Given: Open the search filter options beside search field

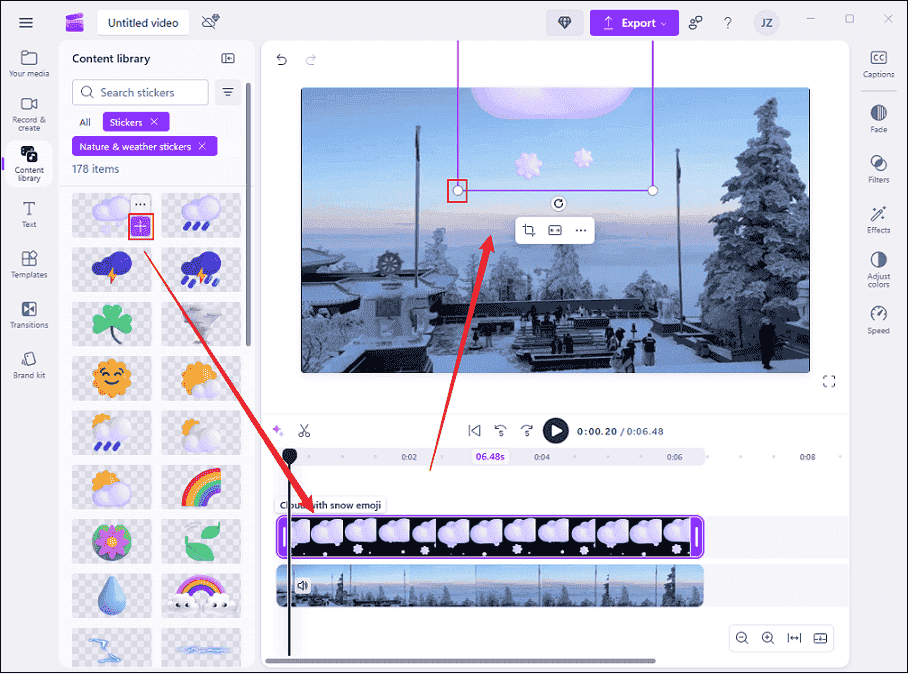Looking at the screenshot, I should pos(228,91).
